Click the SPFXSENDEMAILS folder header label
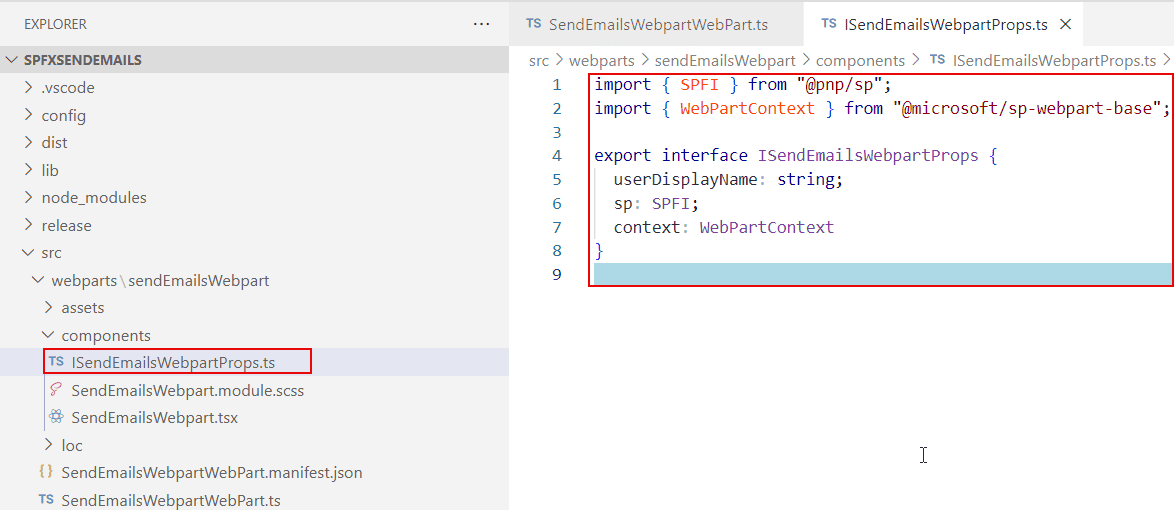1174x510 pixels. coord(82,60)
